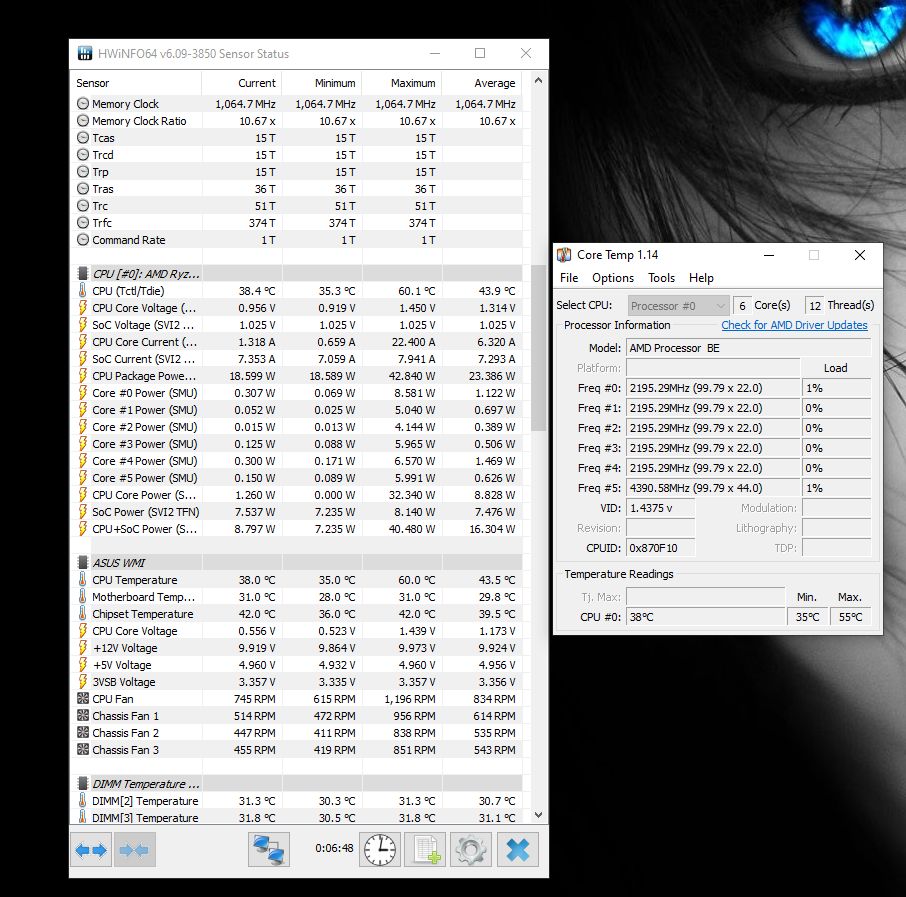Image resolution: width=906 pixels, height=897 pixels.
Task: Click the Maximum column header
Action: [402, 83]
